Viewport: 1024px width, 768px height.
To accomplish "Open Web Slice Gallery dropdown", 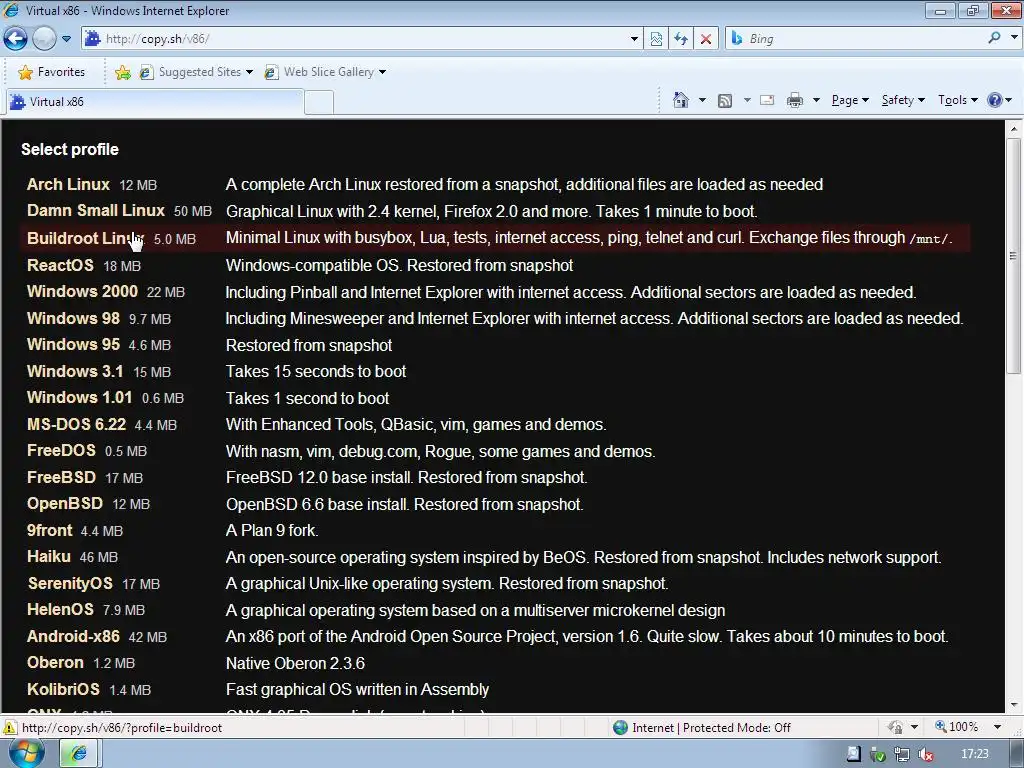I will click(325, 72).
